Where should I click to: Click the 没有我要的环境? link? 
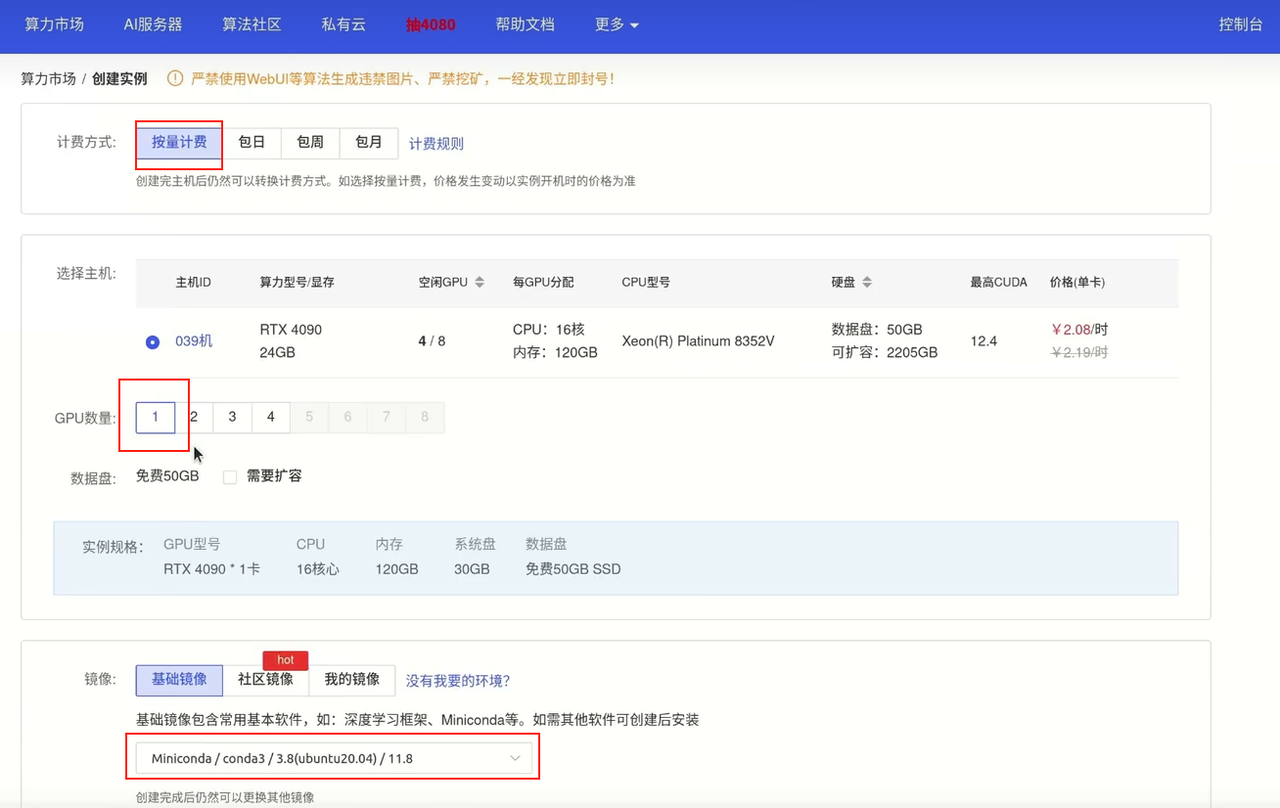[458, 681]
